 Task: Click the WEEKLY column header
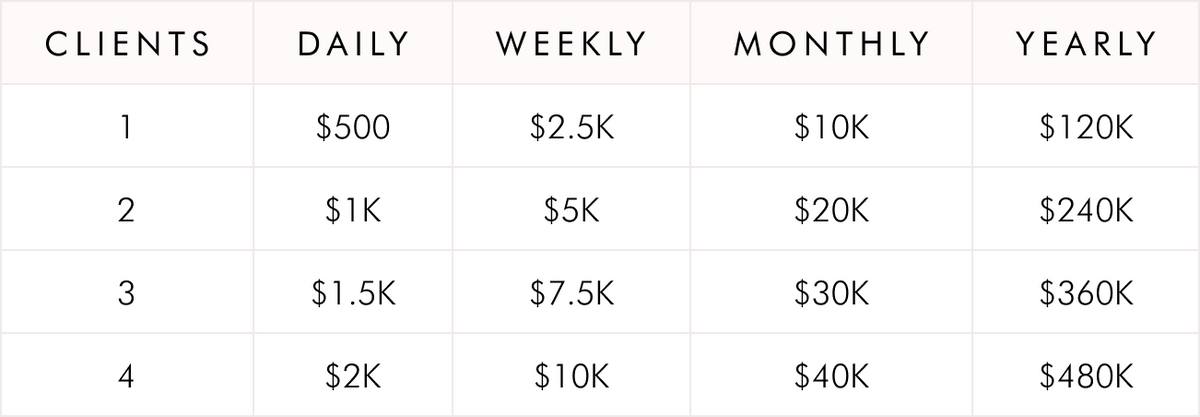point(572,44)
